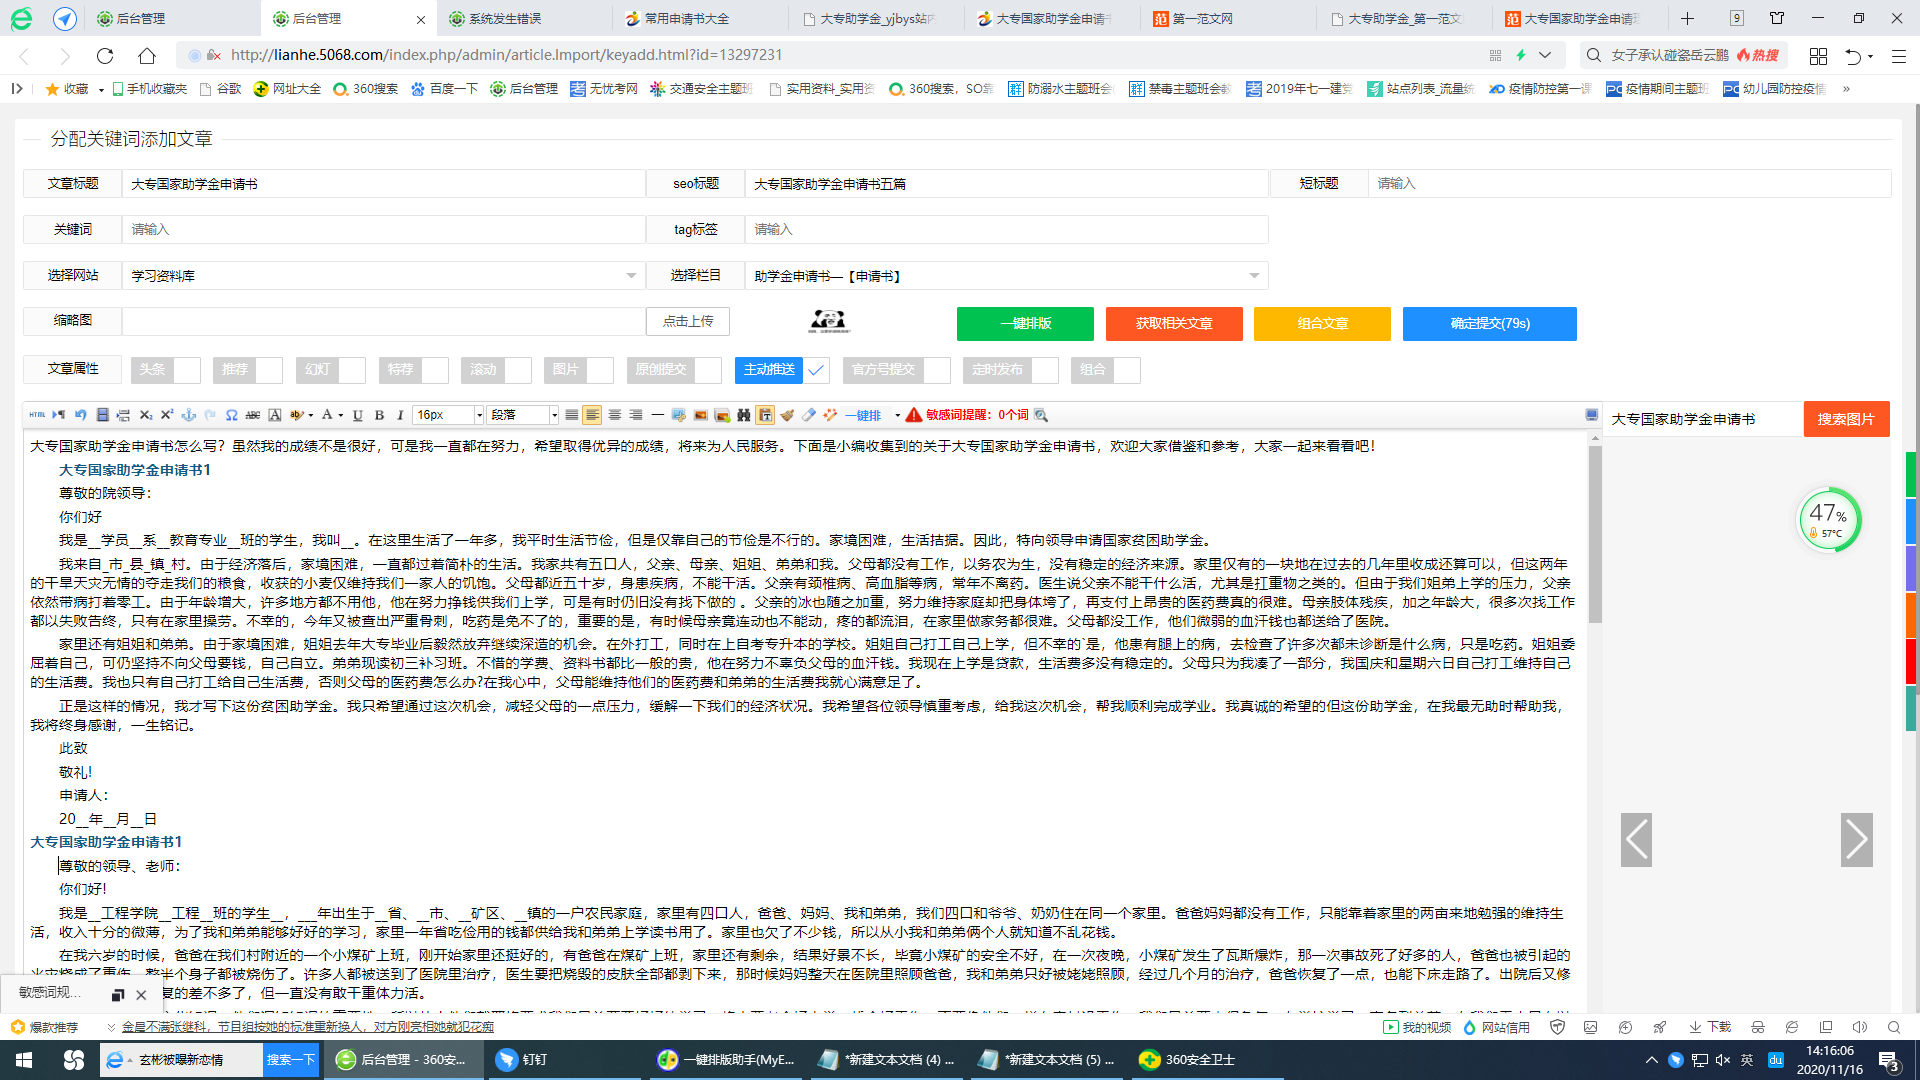Click the 搜索图片 button
Screen dimensions: 1920x1080
click(1845, 419)
